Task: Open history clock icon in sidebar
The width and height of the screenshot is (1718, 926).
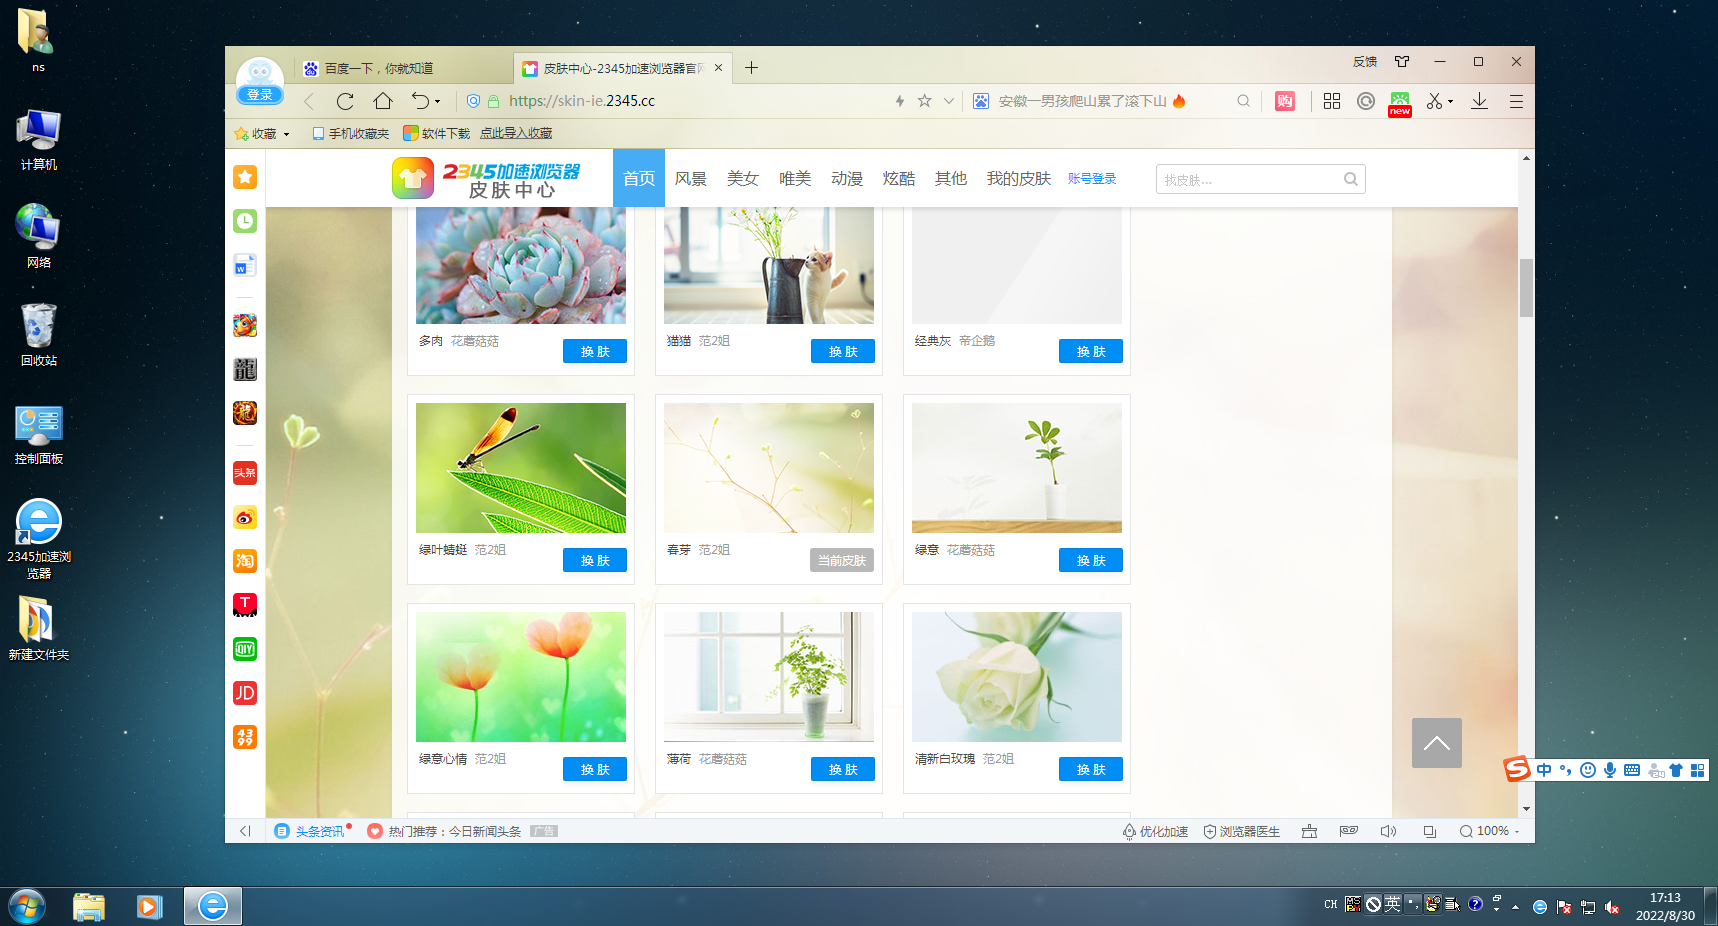Action: point(245,221)
